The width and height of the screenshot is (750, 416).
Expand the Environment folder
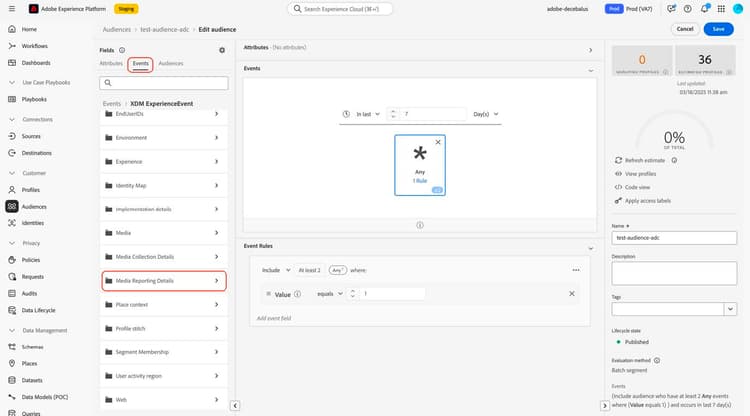(x=164, y=138)
